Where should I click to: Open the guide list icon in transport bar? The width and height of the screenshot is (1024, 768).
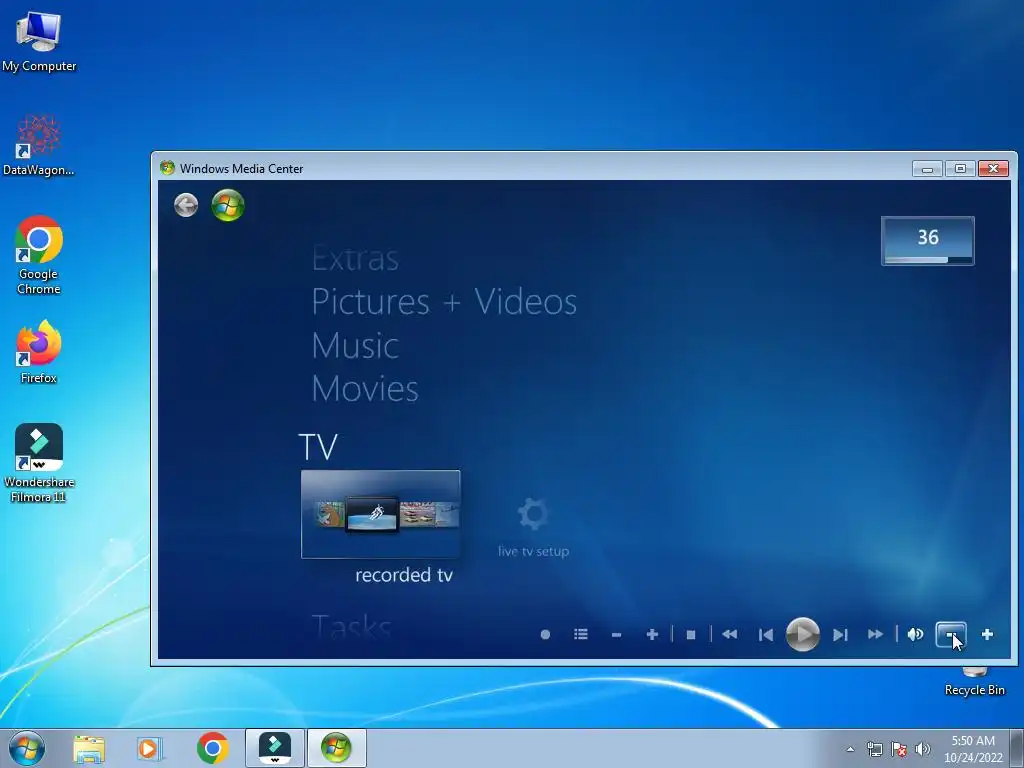pos(581,634)
